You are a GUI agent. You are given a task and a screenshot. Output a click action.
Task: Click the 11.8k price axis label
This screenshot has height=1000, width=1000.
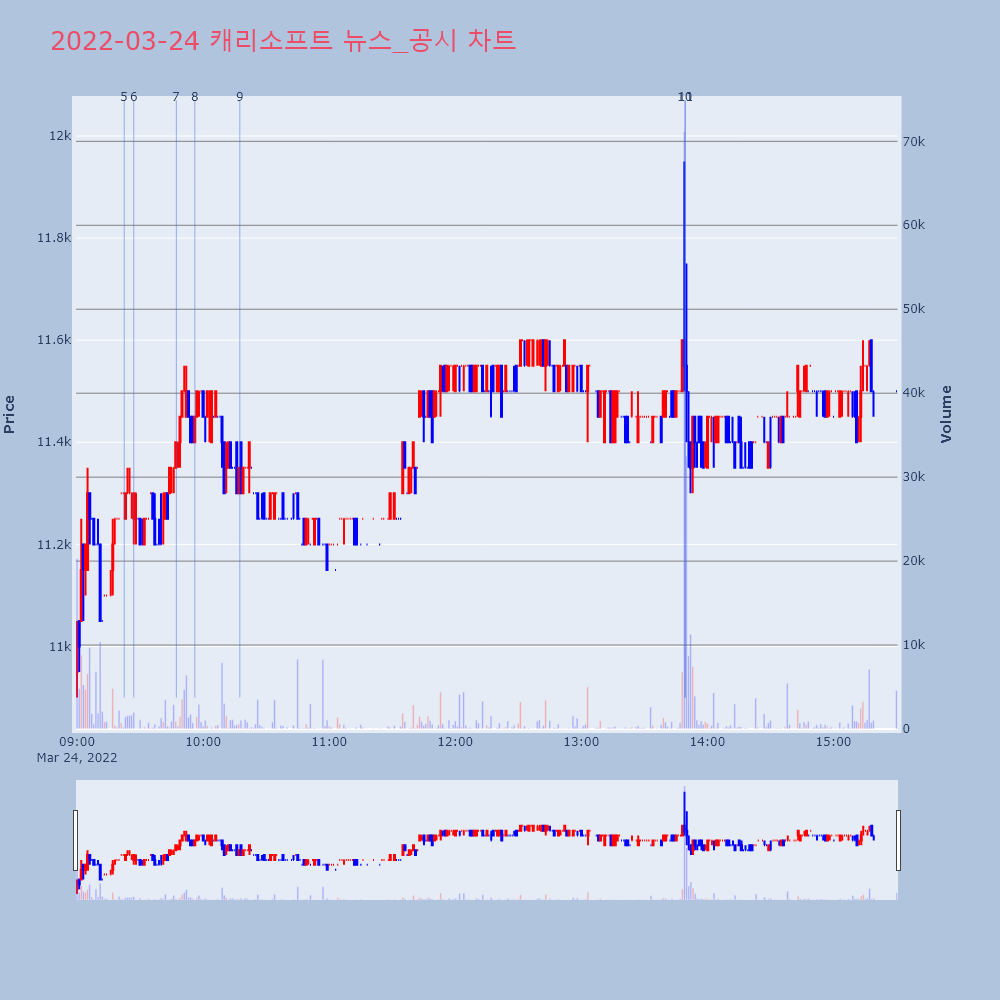pos(54,238)
